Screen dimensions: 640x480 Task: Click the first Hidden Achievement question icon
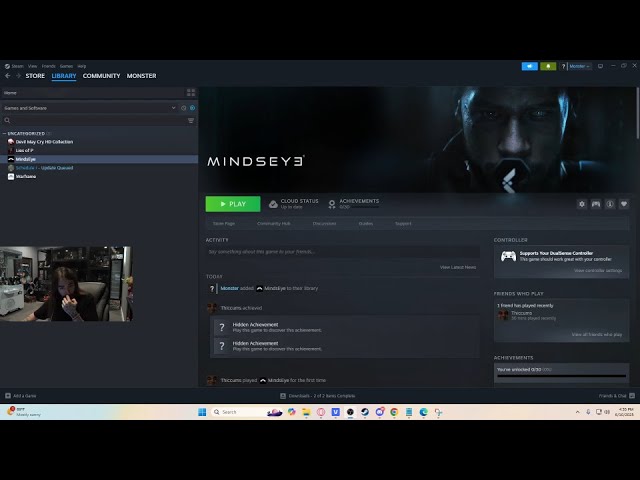click(222, 327)
